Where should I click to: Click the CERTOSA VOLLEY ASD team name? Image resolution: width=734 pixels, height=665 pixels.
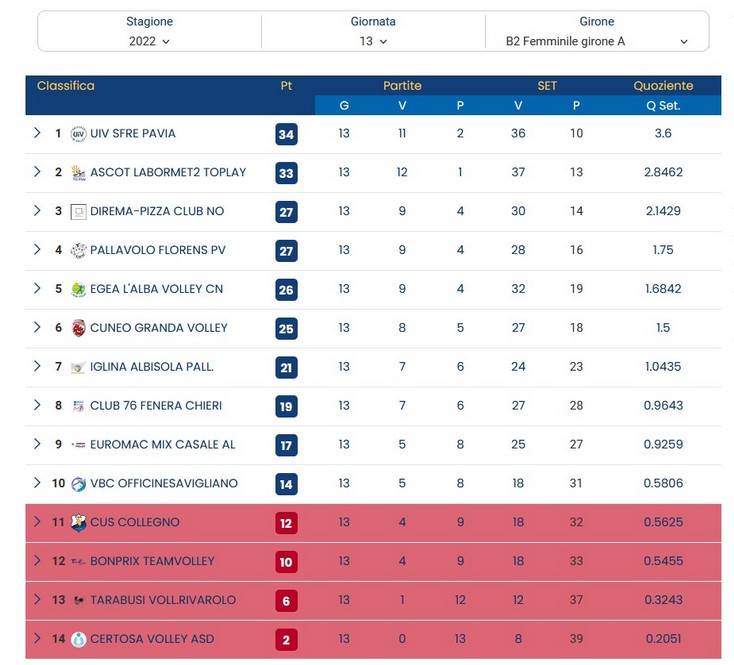pyautogui.click(x=152, y=639)
